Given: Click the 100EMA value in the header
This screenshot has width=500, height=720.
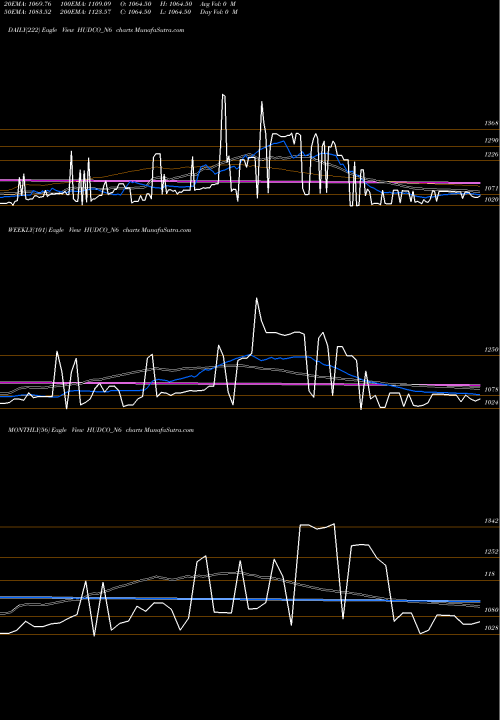Looking at the screenshot, I should 86,4.
